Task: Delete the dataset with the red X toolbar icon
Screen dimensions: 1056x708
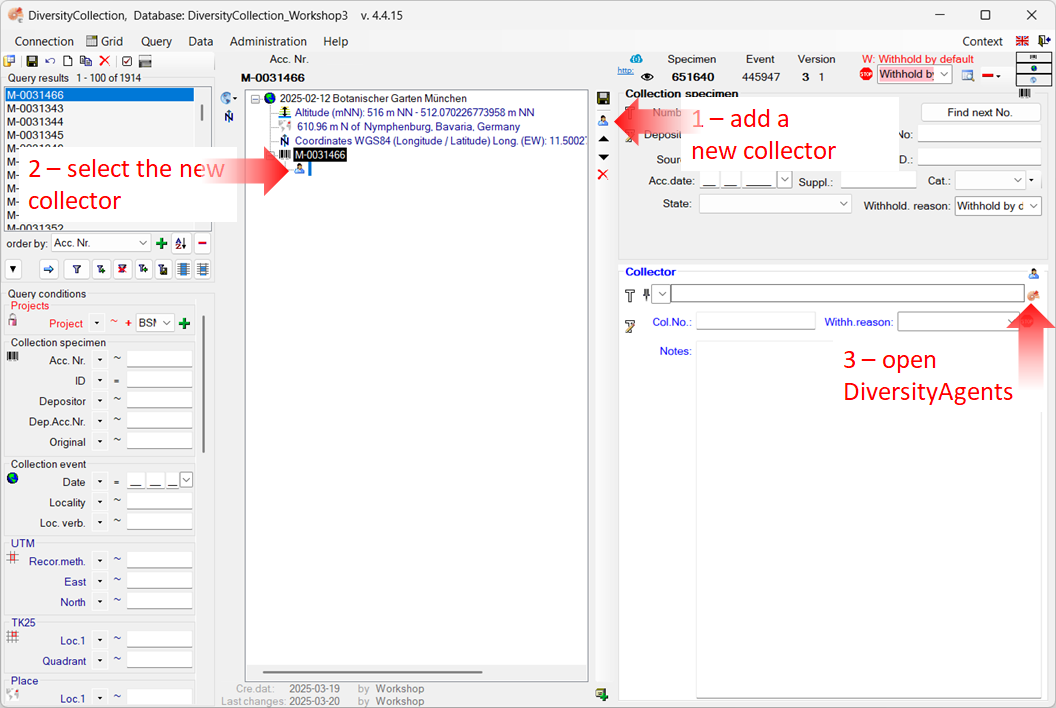Action: [x=104, y=61]
